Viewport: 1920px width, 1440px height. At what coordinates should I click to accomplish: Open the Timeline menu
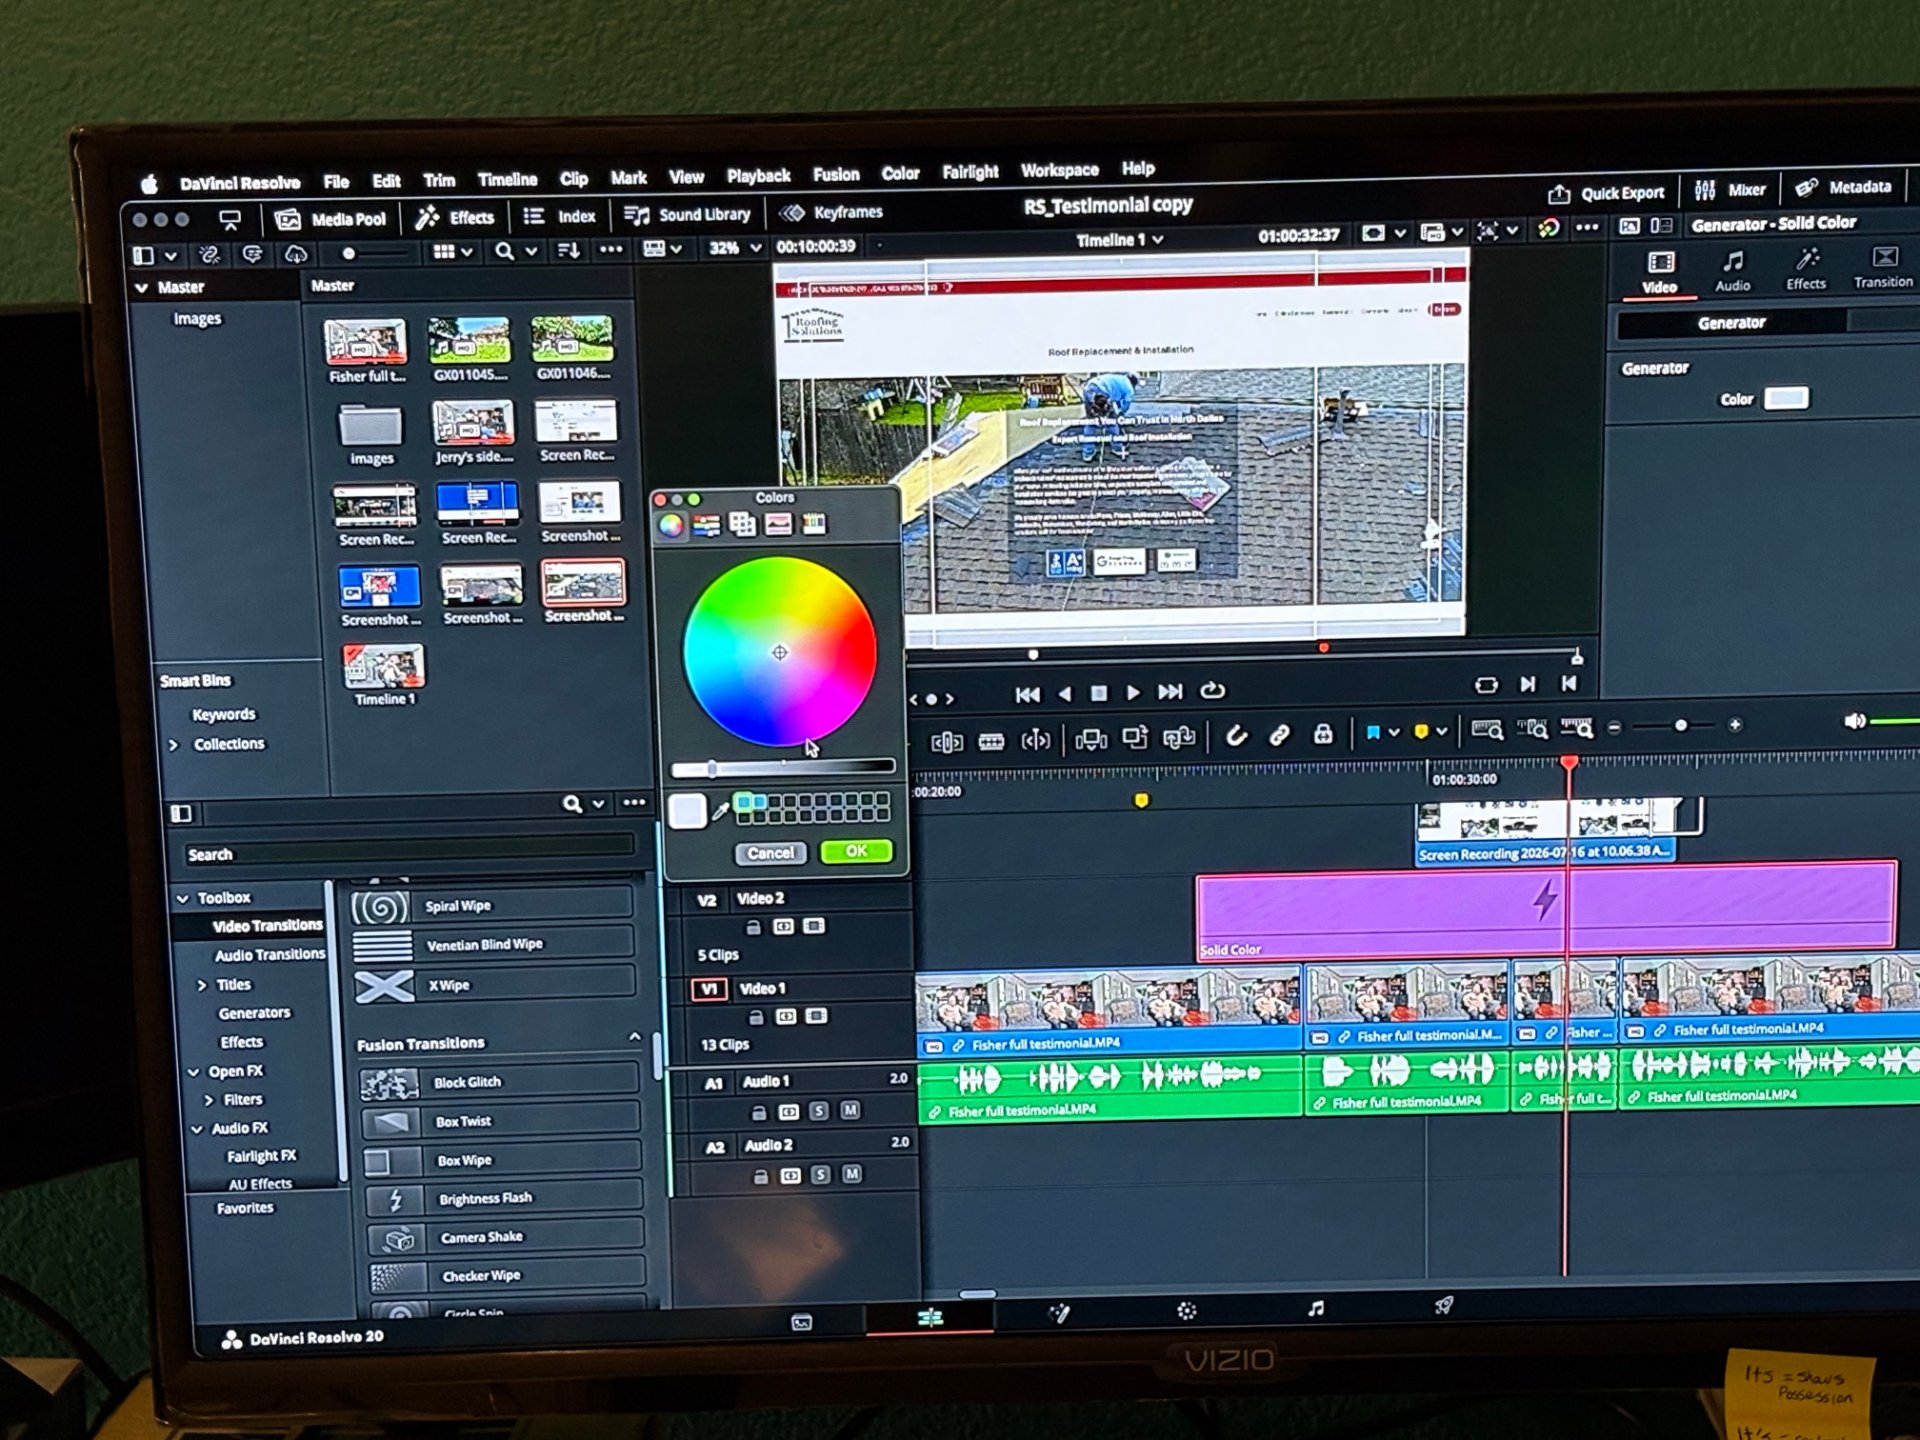pos(507,180)
